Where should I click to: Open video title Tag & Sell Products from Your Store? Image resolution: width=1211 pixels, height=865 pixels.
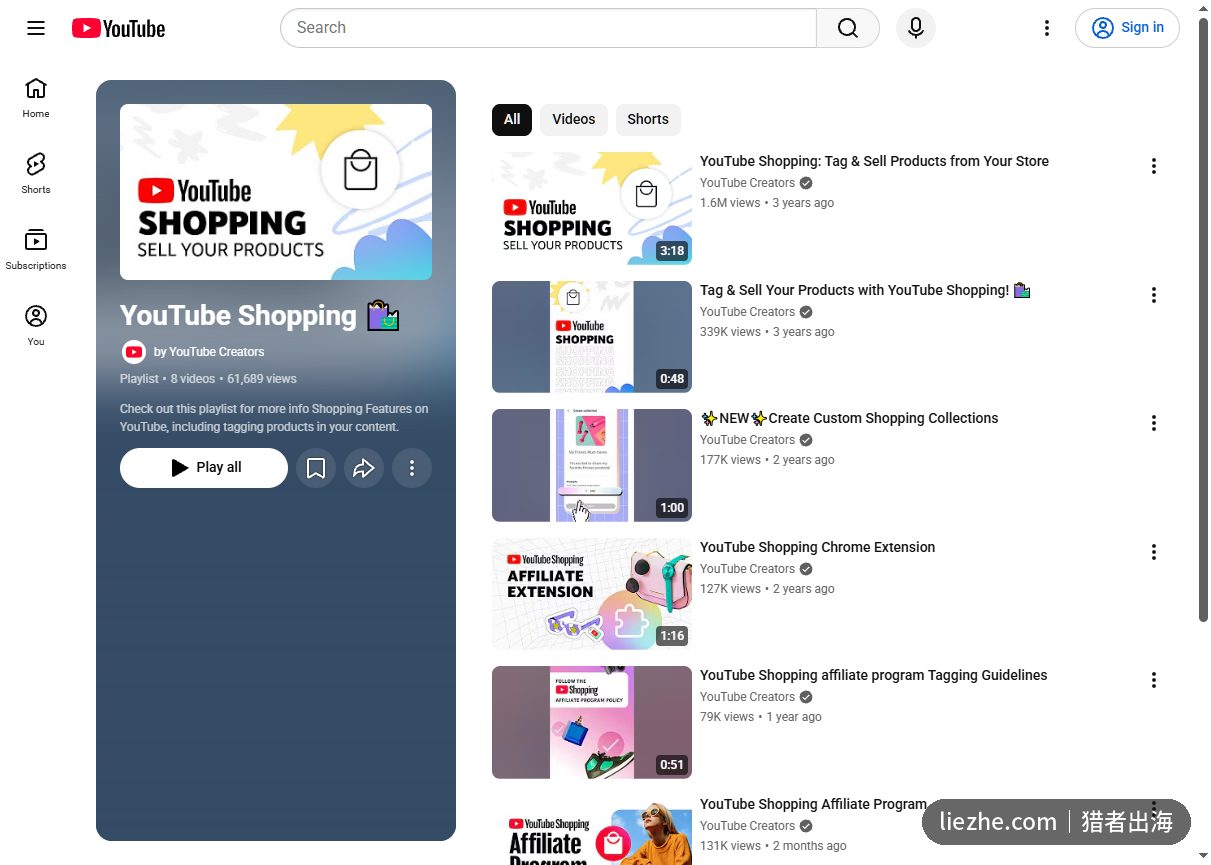point(874,161)
